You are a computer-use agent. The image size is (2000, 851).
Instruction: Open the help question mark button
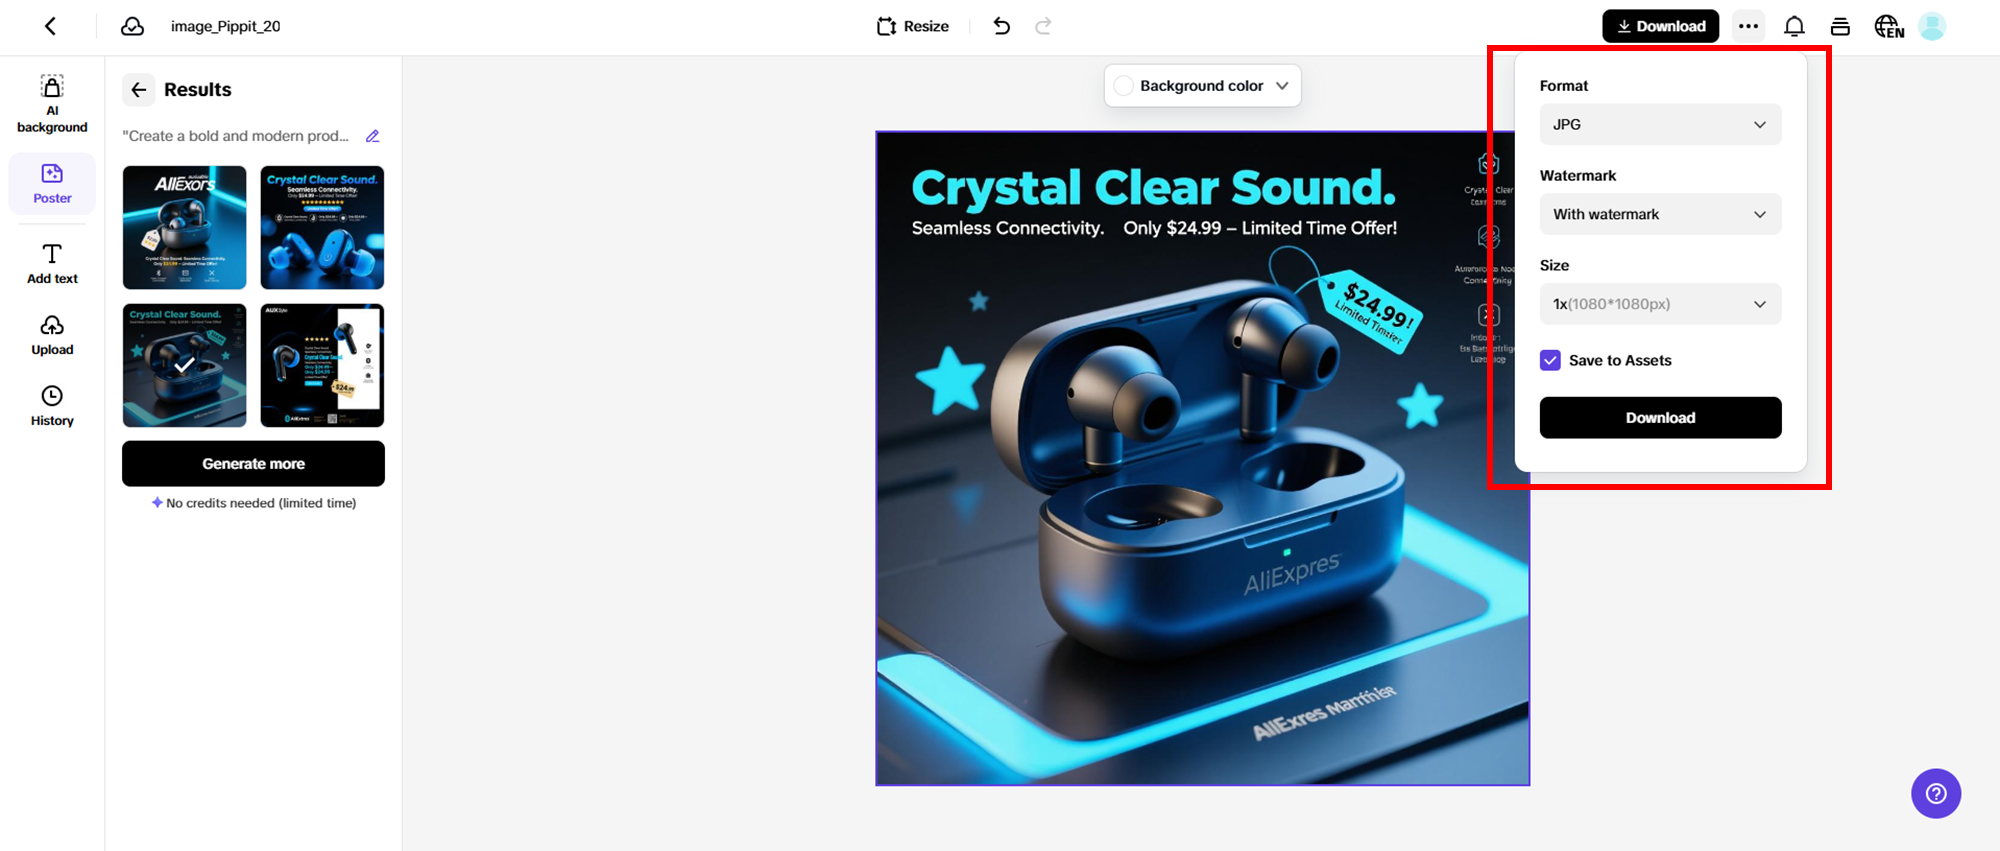1936,793
